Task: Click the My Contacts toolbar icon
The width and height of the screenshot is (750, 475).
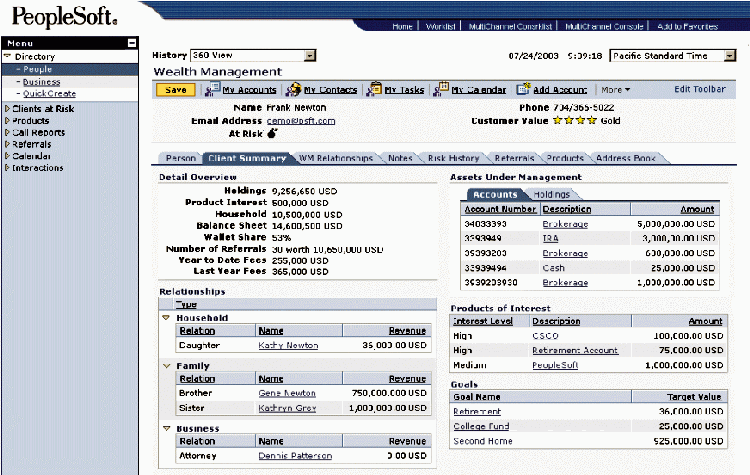Action: 293,89
